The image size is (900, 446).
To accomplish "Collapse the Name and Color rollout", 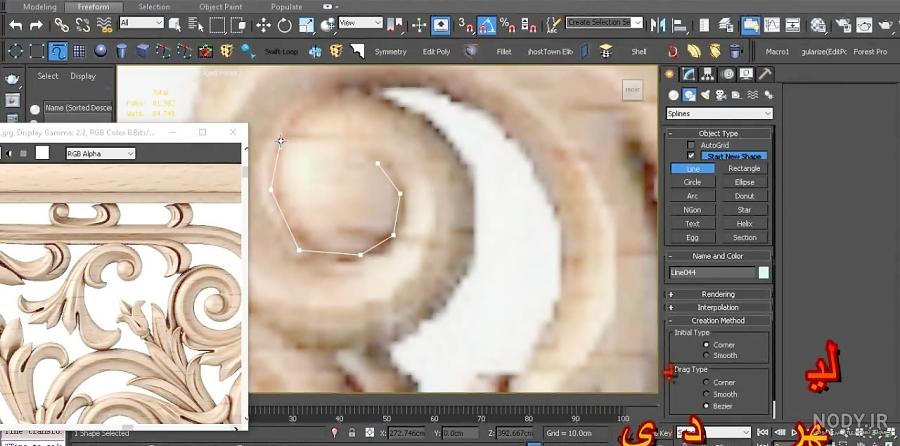I will pyautogui.click(x=718, y=256).
